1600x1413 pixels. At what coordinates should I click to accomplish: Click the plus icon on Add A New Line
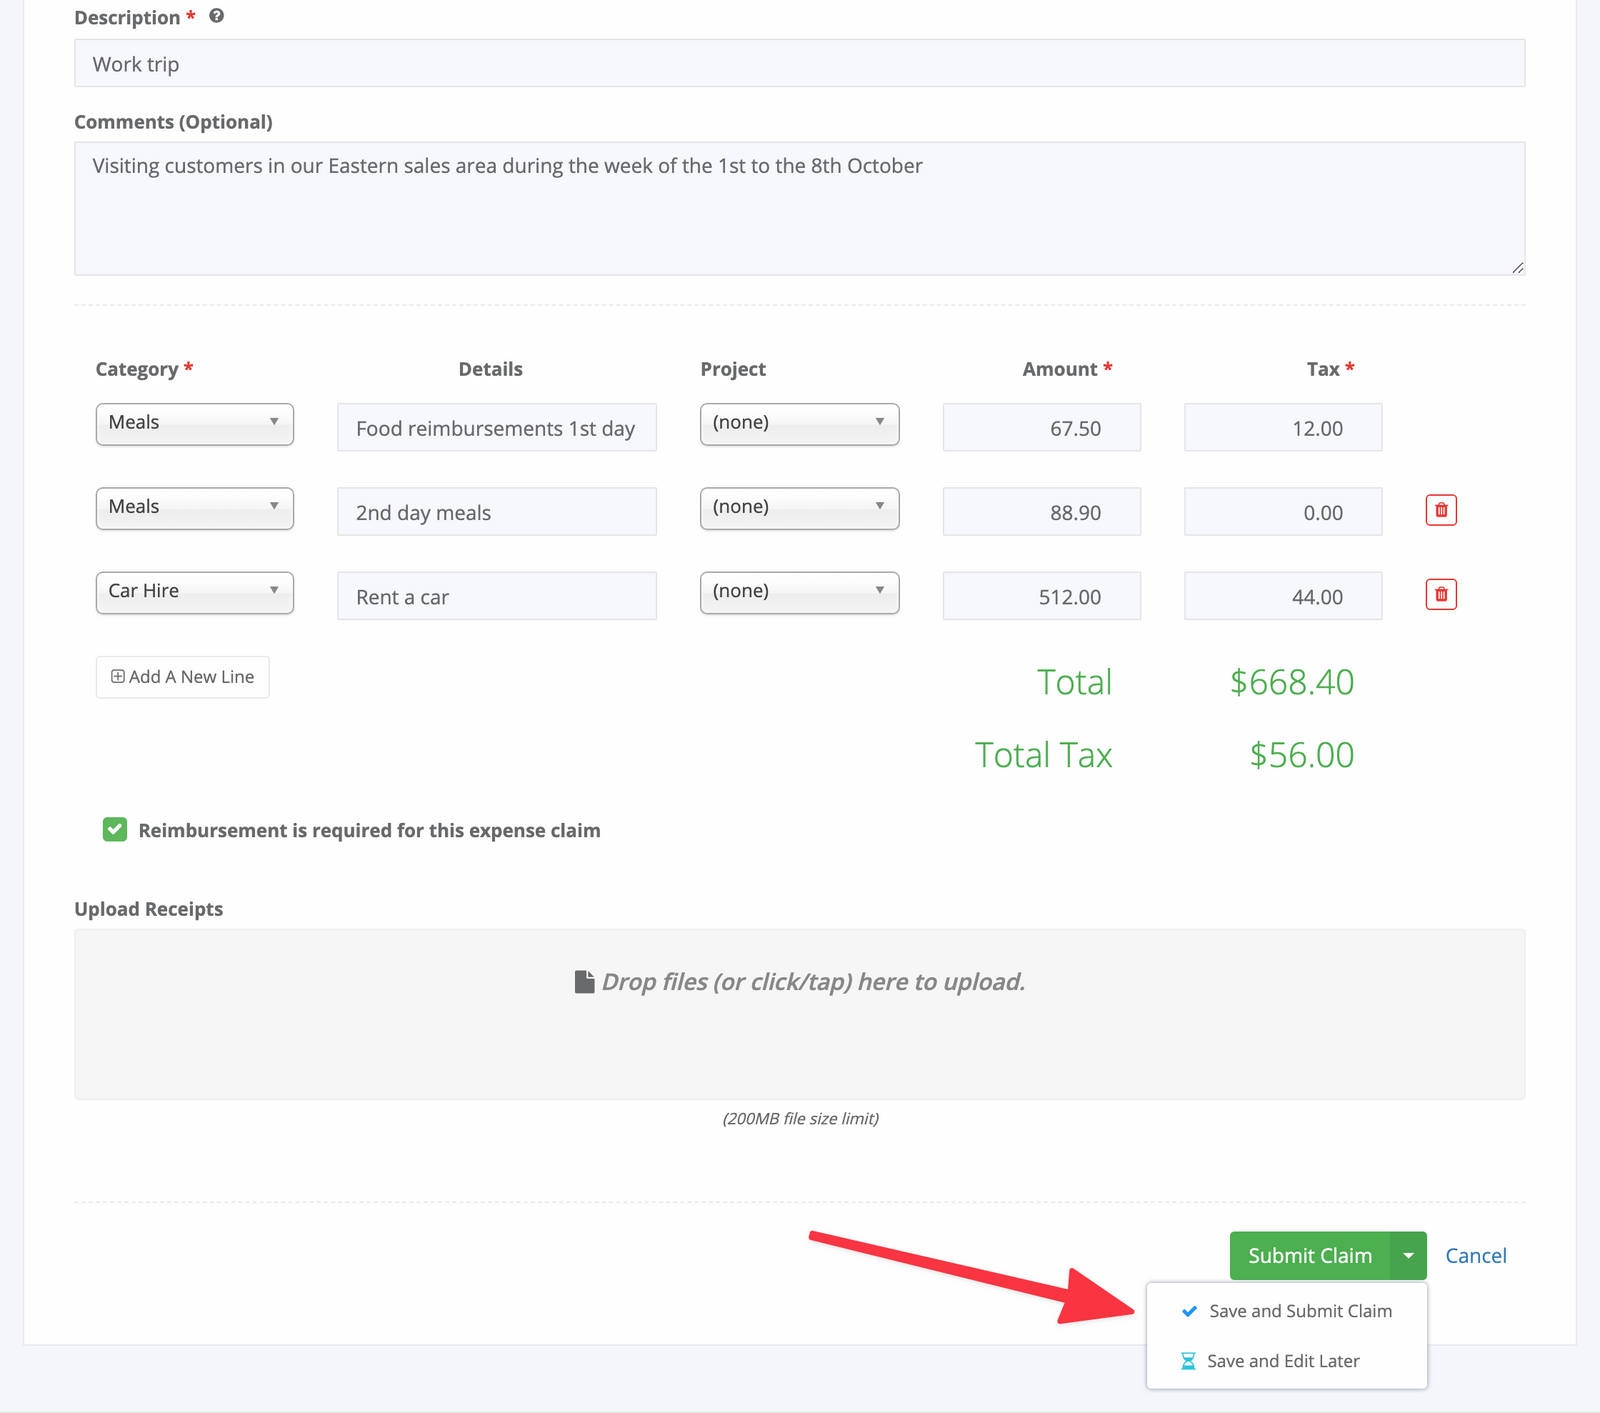point(117,676)
